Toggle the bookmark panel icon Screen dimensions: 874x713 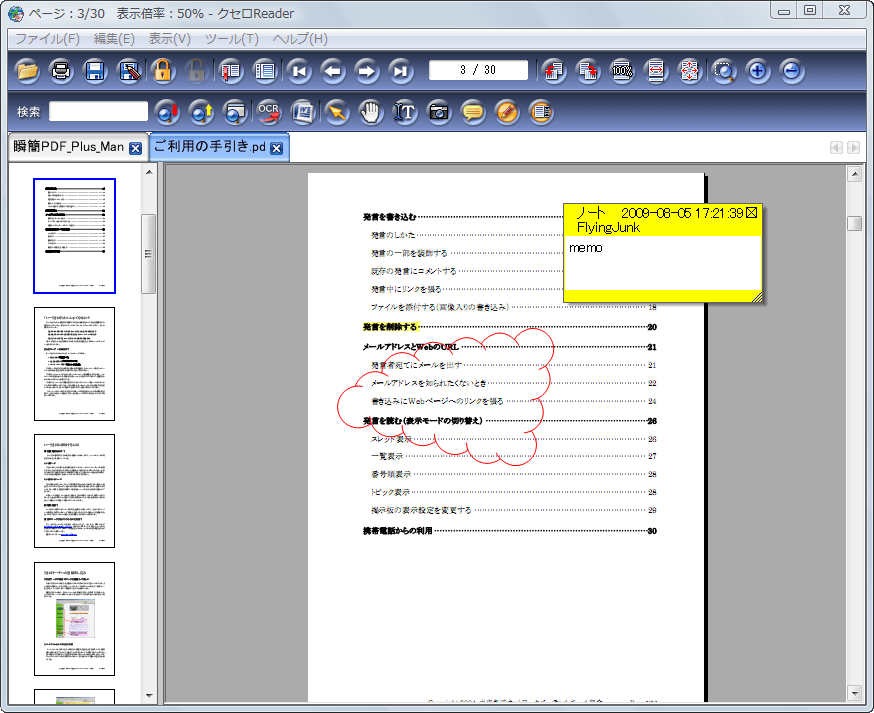click(x=231, y=71)
